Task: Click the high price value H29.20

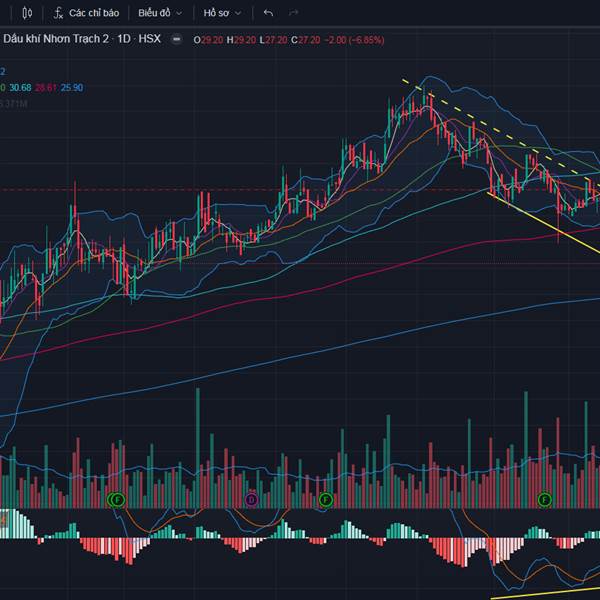Action: [241, 40]
